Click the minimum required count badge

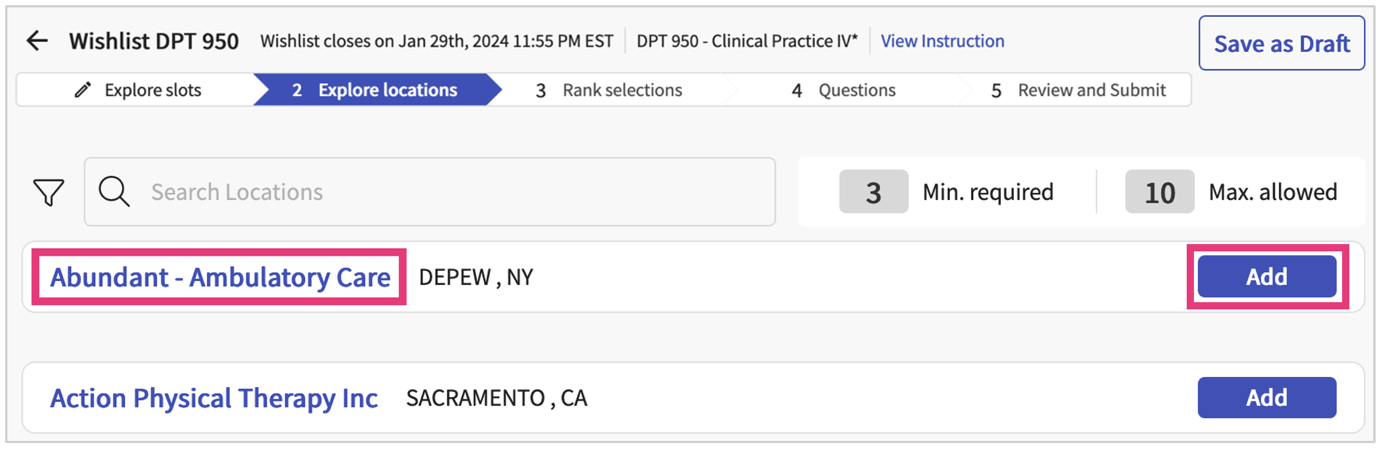click(x=873, y=192)
